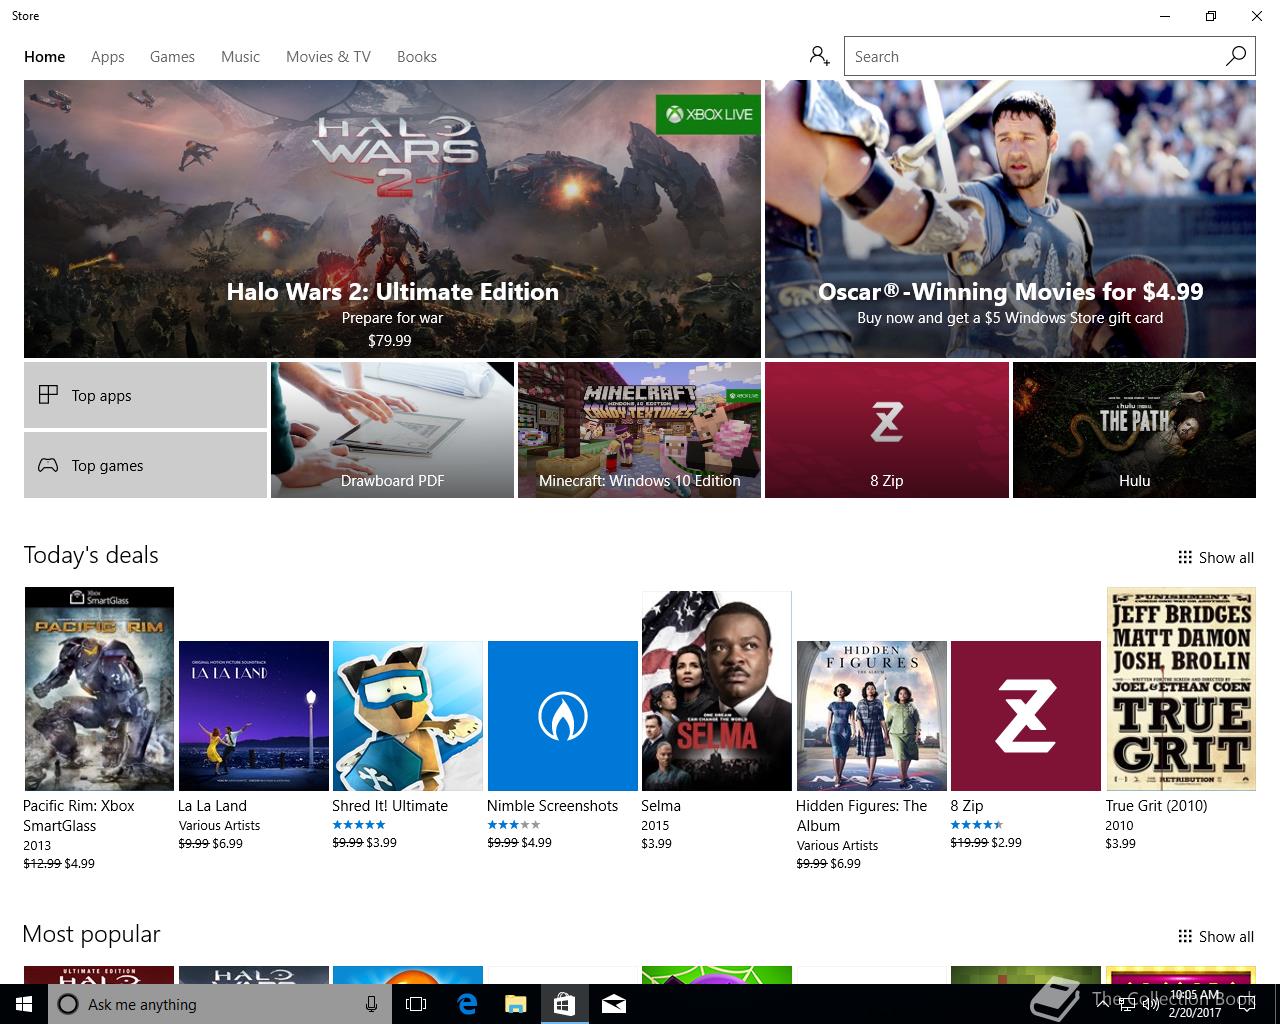
Task: Open Task View from the taskbar
Action: 416,1004
